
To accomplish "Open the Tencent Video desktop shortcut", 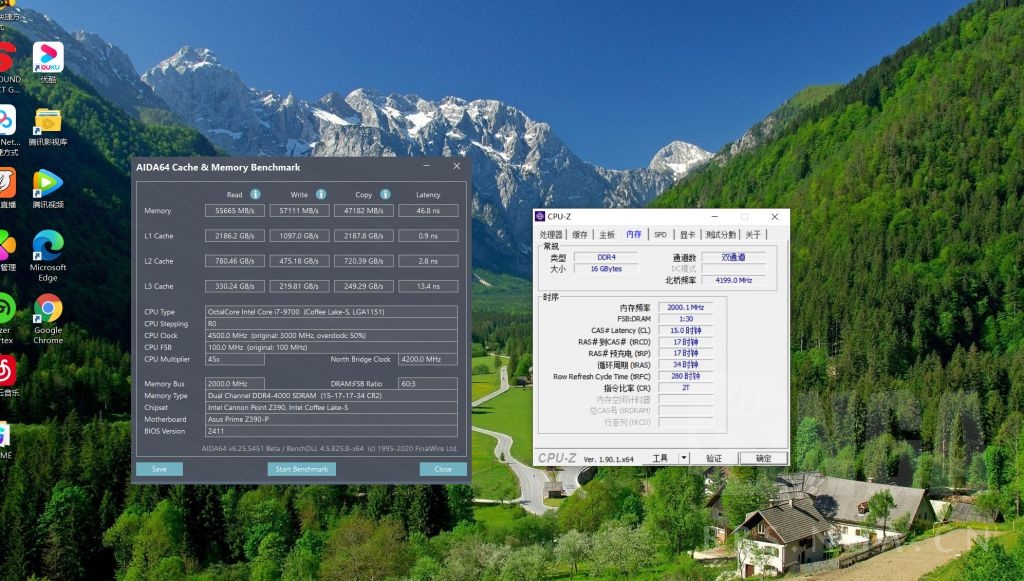I will (47, 183).
